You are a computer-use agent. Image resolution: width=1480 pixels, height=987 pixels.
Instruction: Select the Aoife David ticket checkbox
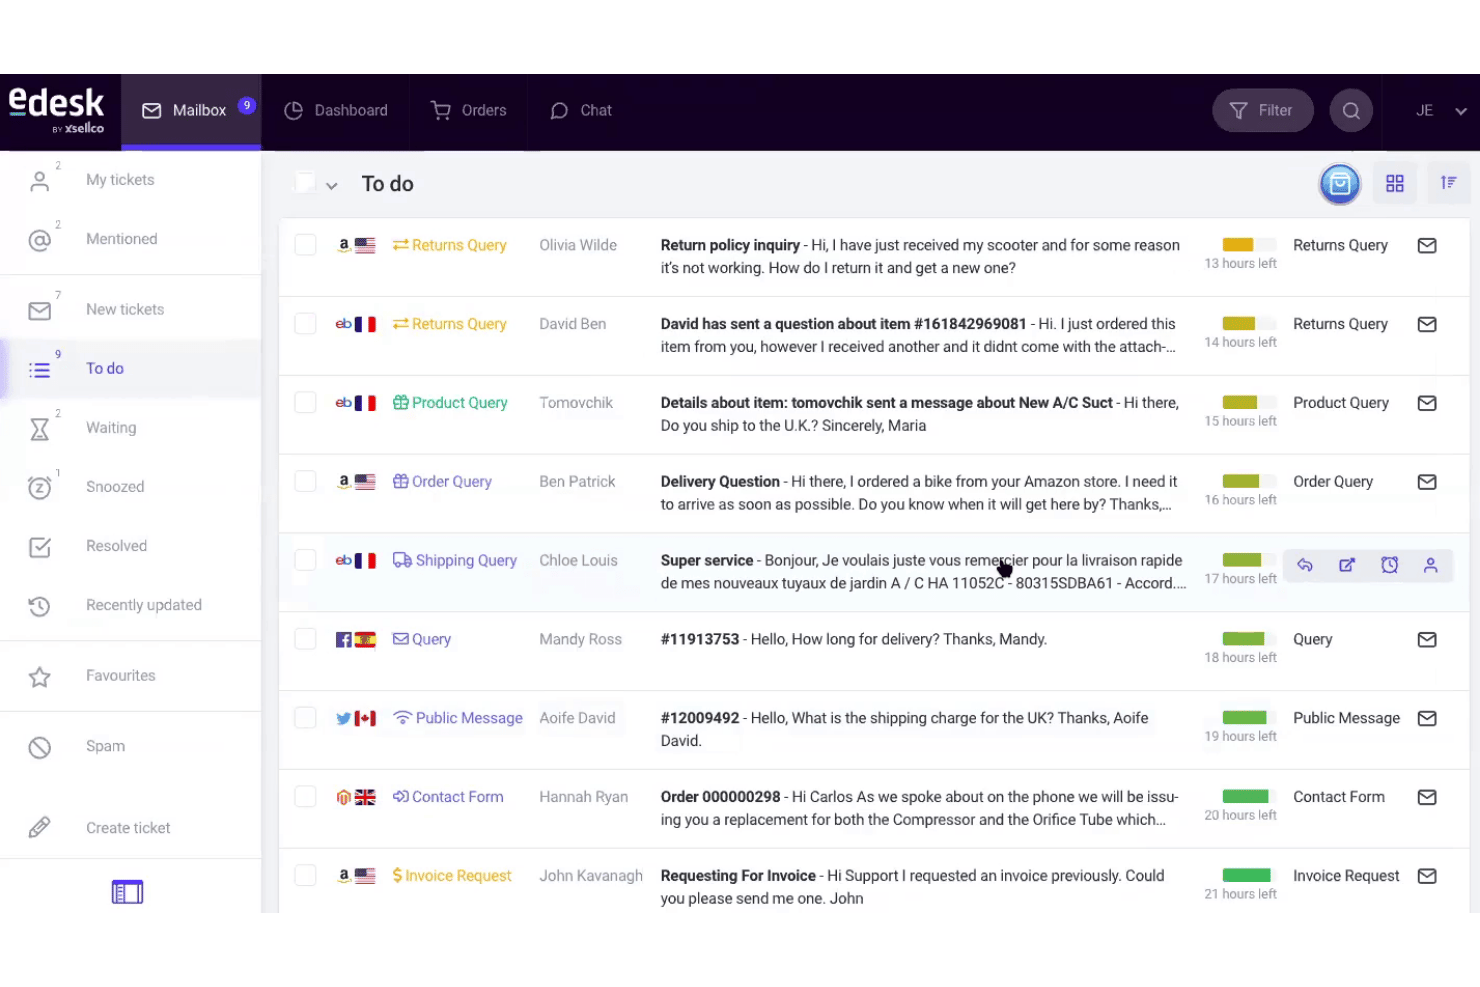[x=305, y=719]
